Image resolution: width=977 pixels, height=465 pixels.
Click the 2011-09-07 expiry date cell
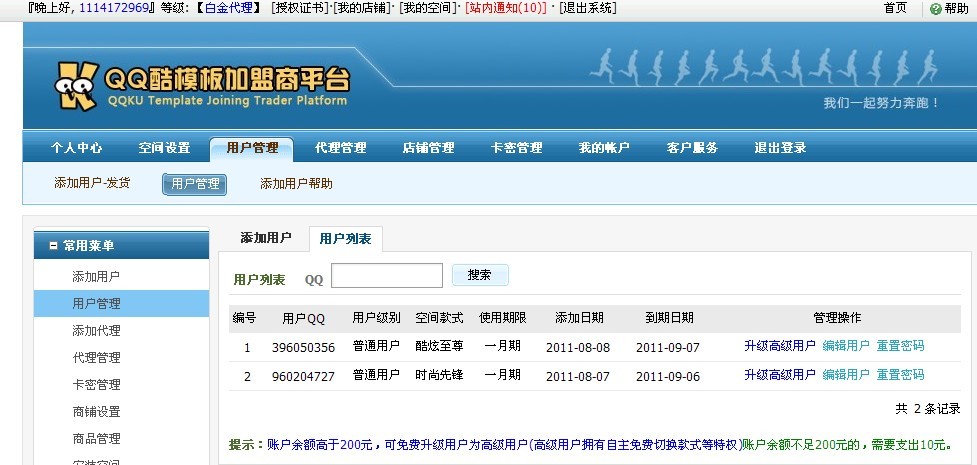668,348
